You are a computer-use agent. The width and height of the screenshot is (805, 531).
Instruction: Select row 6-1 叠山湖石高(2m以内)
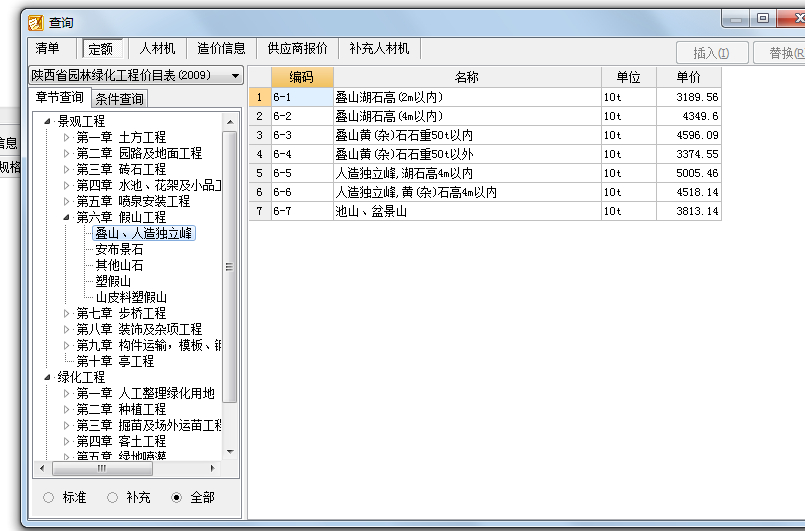point(485,97)
